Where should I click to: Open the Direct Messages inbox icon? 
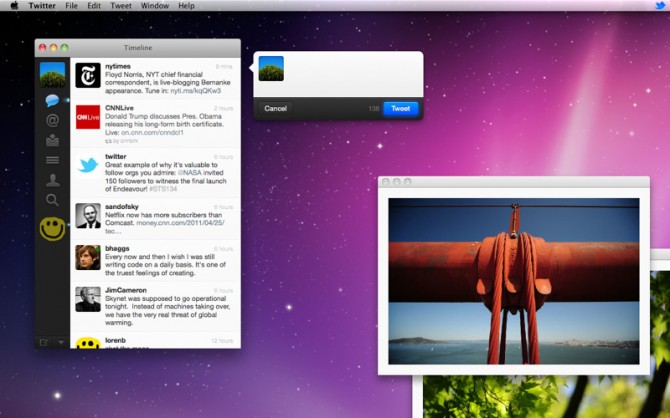click(52, 141)
